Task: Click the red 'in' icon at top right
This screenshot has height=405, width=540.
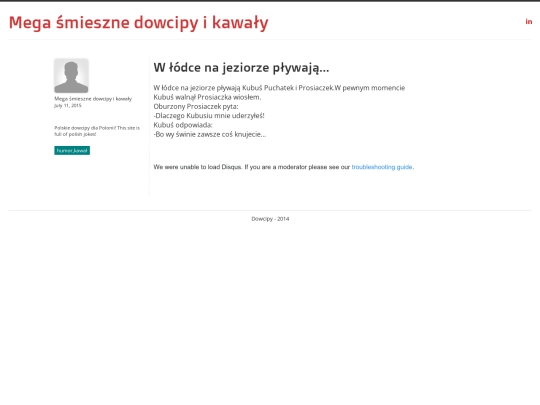Action: tap(529, 22)
